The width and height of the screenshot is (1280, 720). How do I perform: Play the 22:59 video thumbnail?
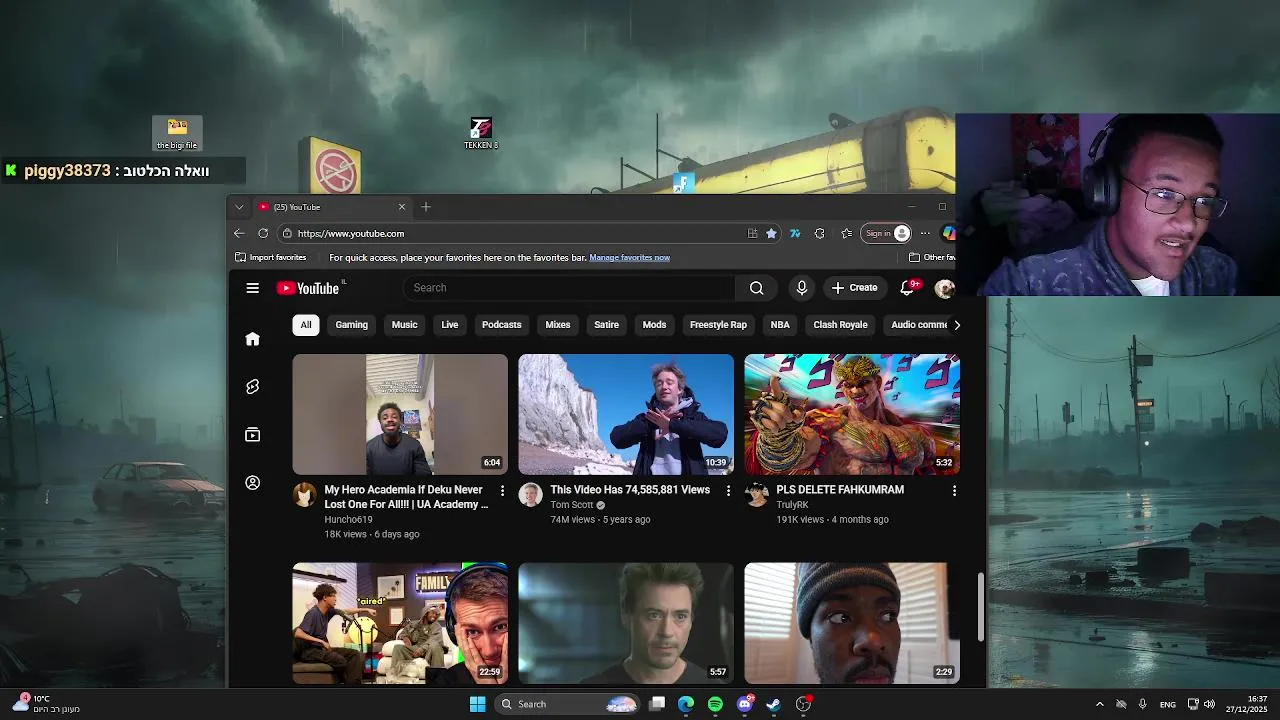tap(400, 624)
